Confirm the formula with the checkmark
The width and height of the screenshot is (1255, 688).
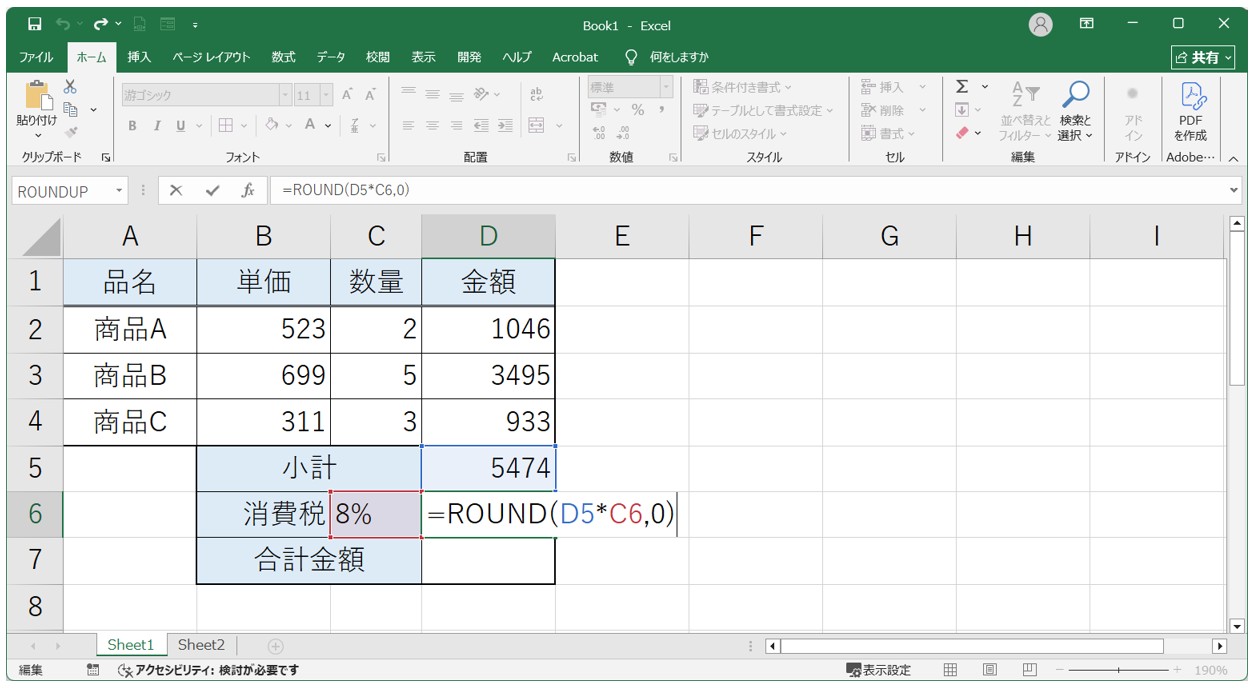(x=212, y=191)
